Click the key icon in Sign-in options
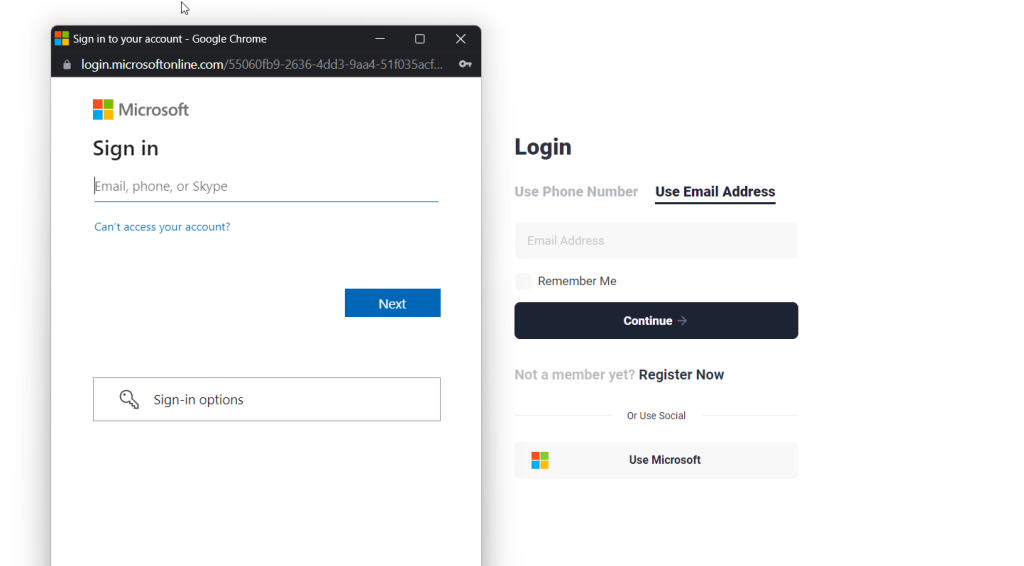Viewport: 1024px width, 566px height. (x=129, y=399)
